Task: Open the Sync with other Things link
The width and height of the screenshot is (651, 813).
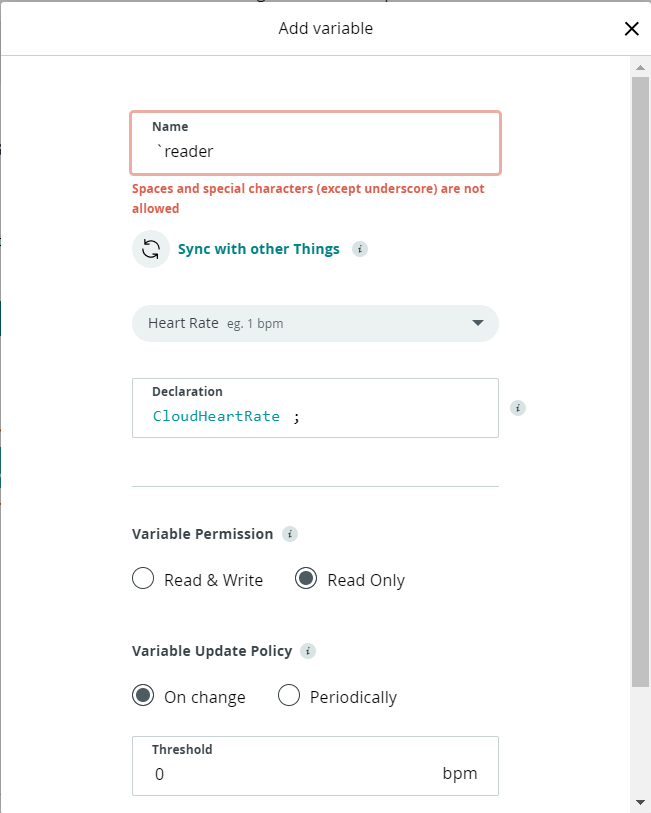Action: click(258, 249)
